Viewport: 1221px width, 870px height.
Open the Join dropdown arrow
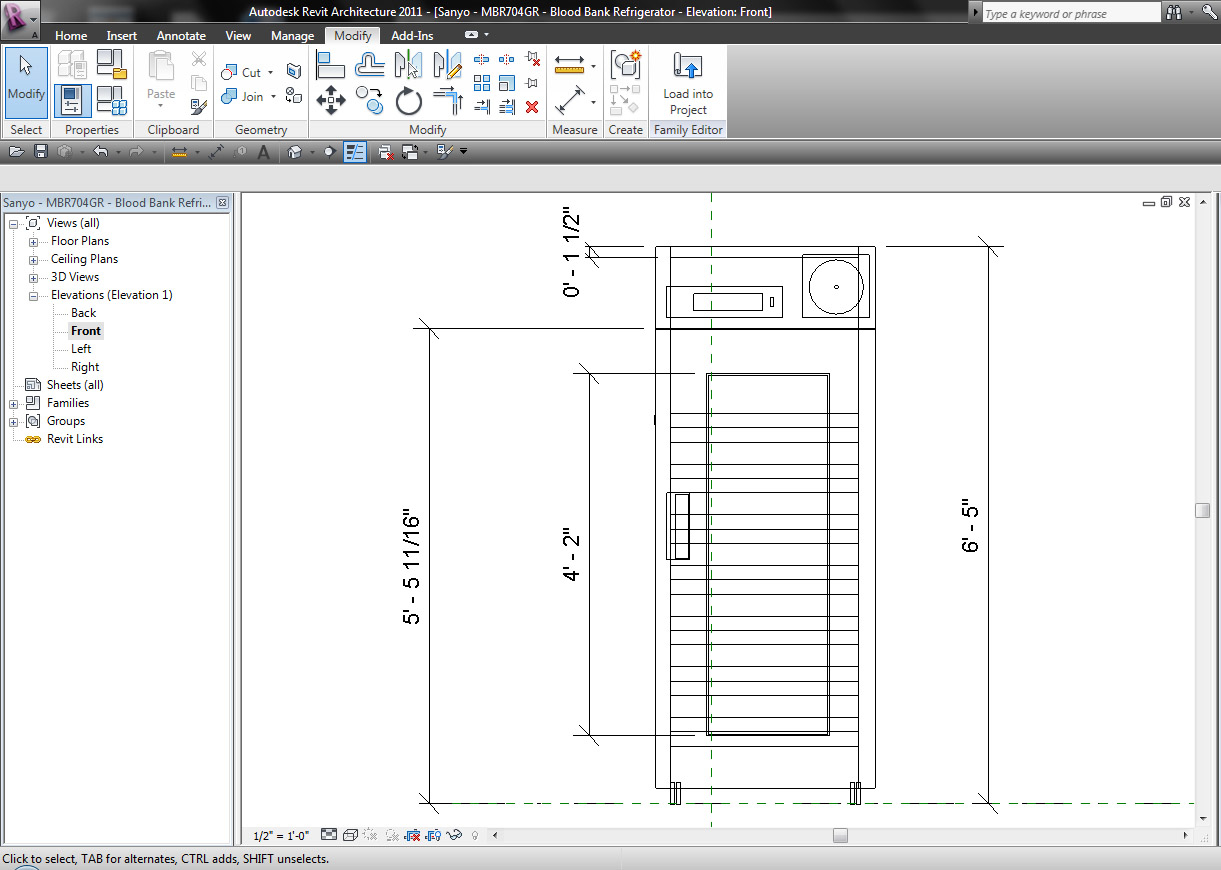(273, 96)
